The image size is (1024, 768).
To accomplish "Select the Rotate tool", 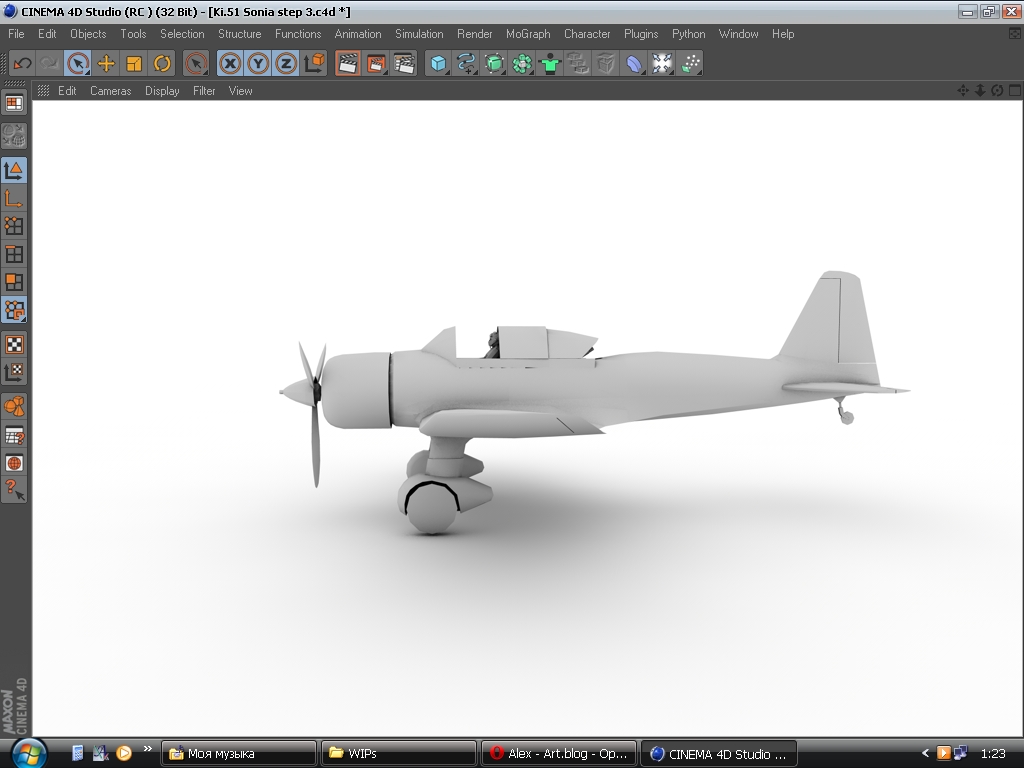I will (x=162, y=63).
